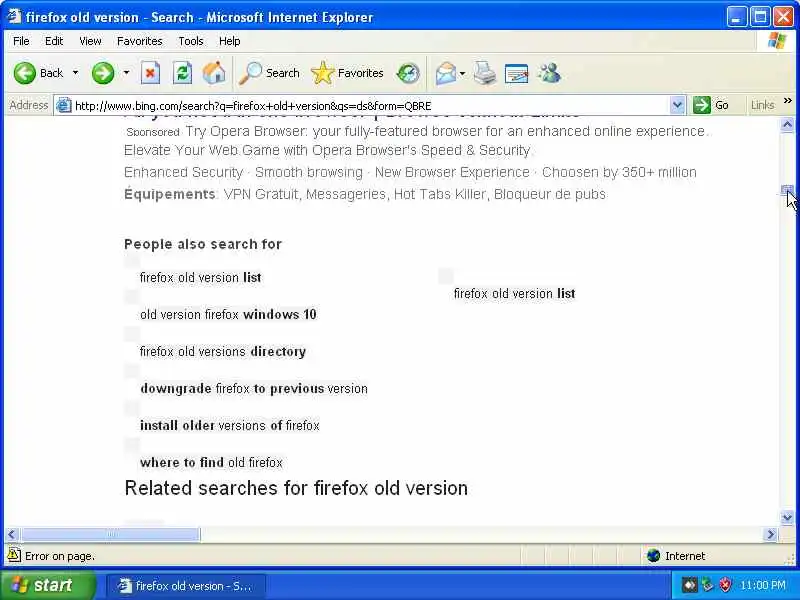The image size is (800, 600).
Task: Click 'Enhanced Security' ad text
Action: [x=184, y=172]
